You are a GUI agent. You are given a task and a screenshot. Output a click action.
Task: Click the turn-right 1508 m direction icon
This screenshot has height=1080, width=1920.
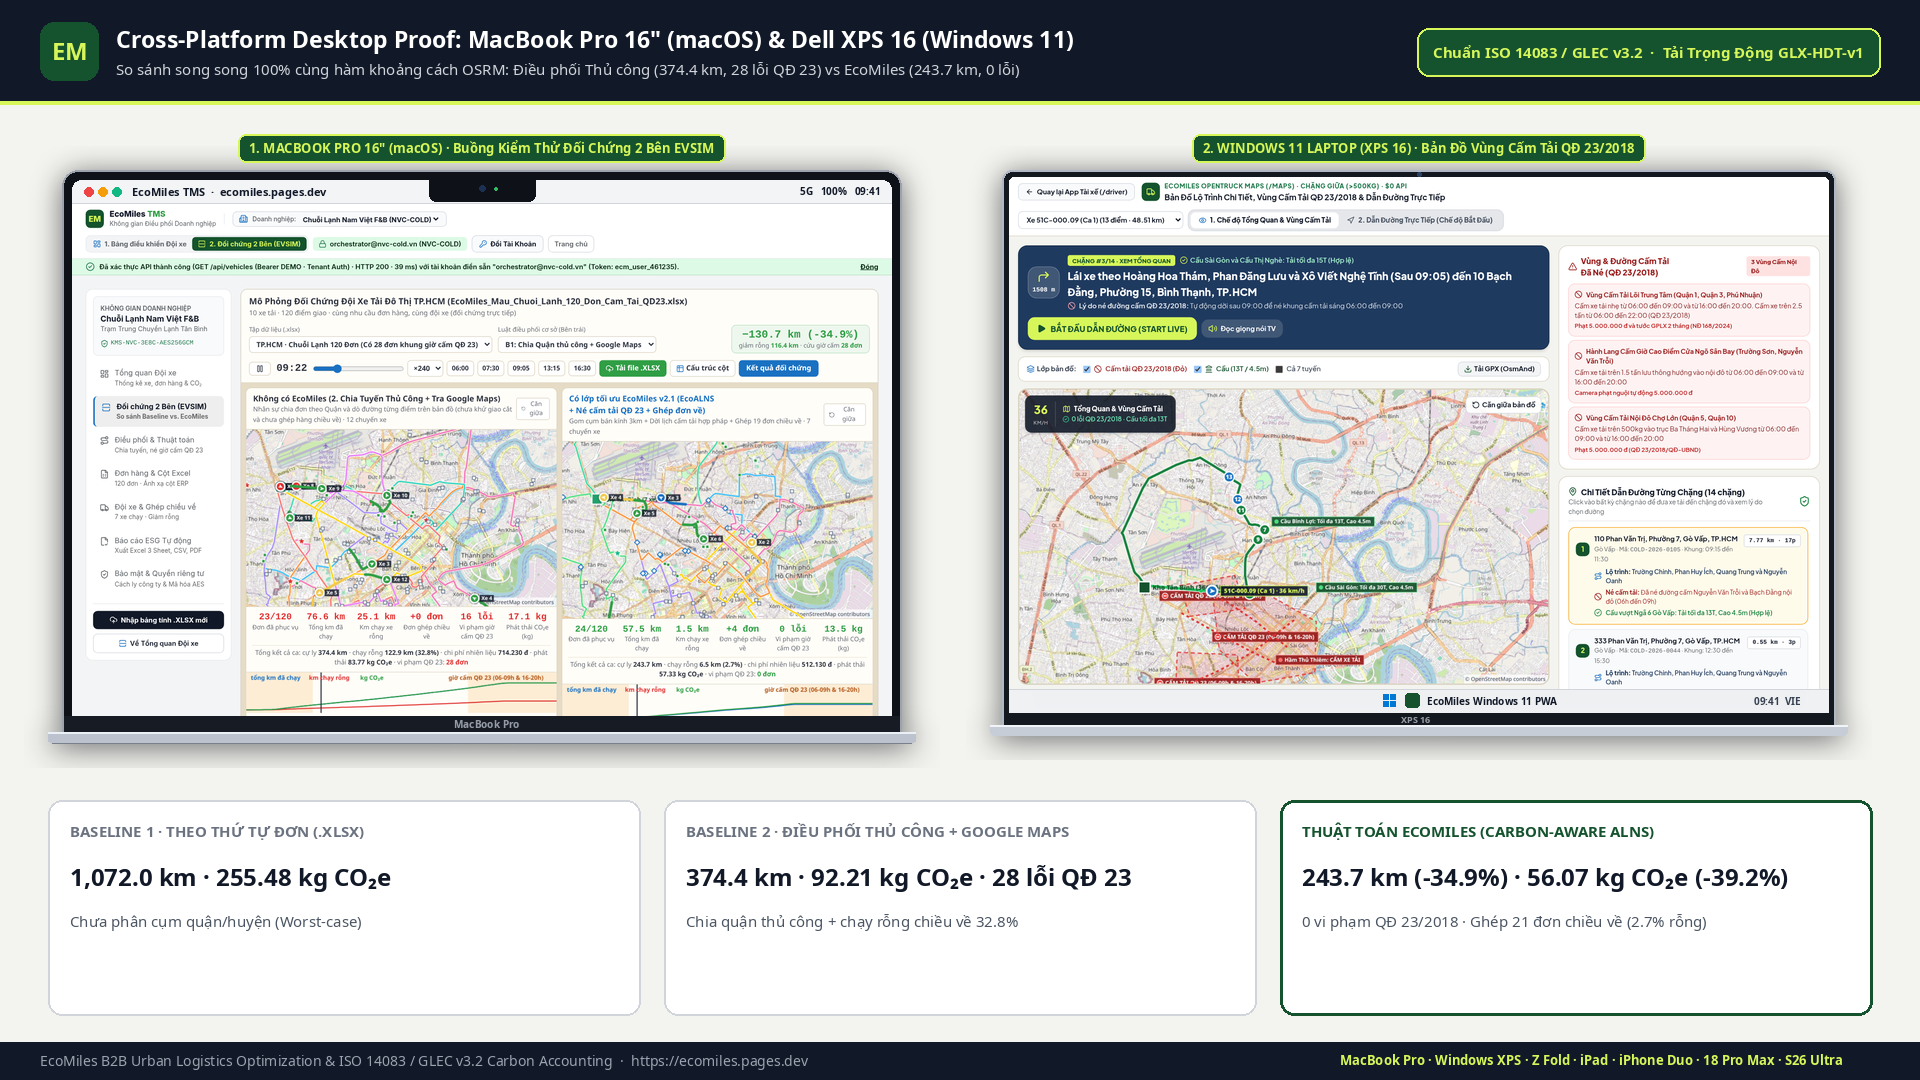point(1043,282)
